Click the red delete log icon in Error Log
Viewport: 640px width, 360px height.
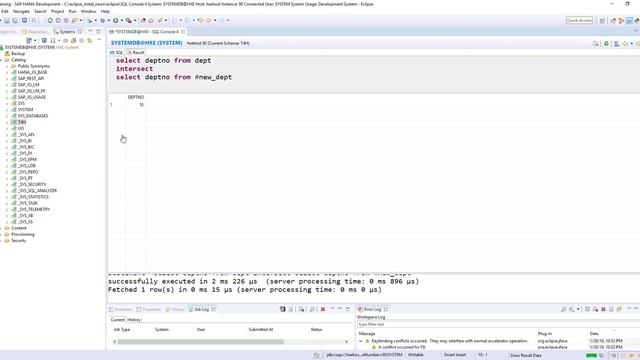pyautogui.click(x=603, y=309)
